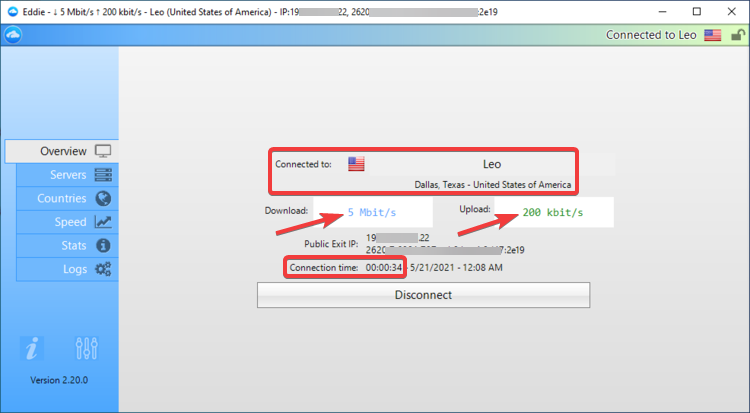The image size is (750, 413).
Task: Open the About info icon
Action: coord(34,348)
